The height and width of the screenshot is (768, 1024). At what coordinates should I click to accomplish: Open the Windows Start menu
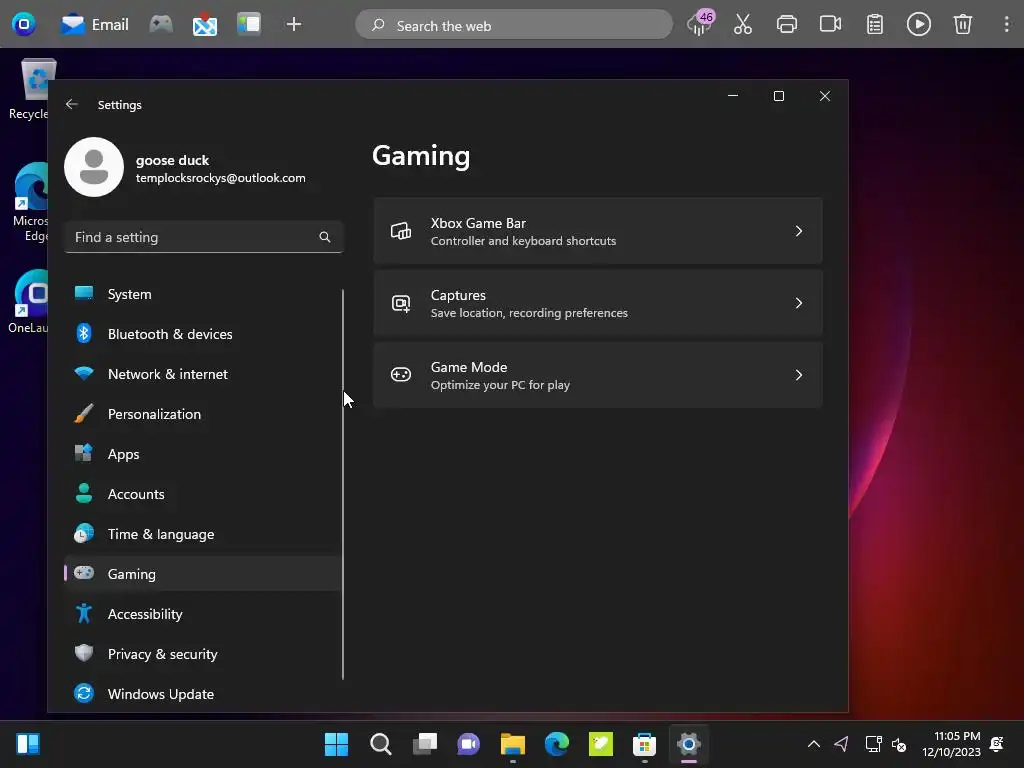(336, 744)
